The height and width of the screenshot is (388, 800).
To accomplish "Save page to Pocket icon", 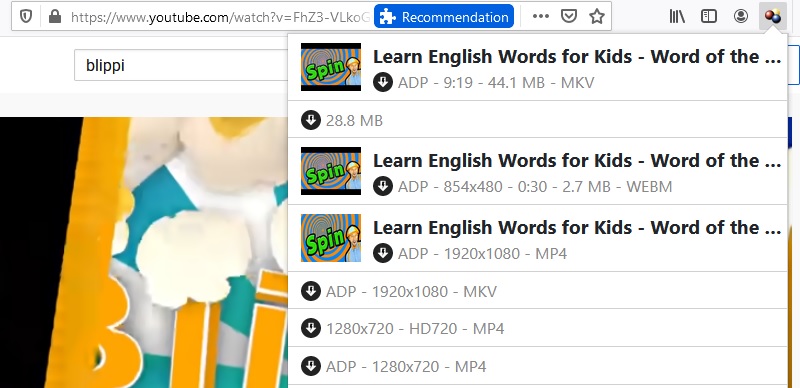I will [x=568, y=16].
